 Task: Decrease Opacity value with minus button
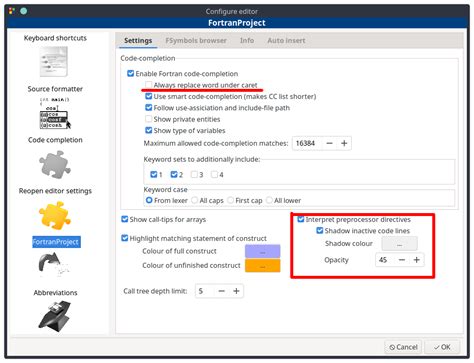pos(402,260)
